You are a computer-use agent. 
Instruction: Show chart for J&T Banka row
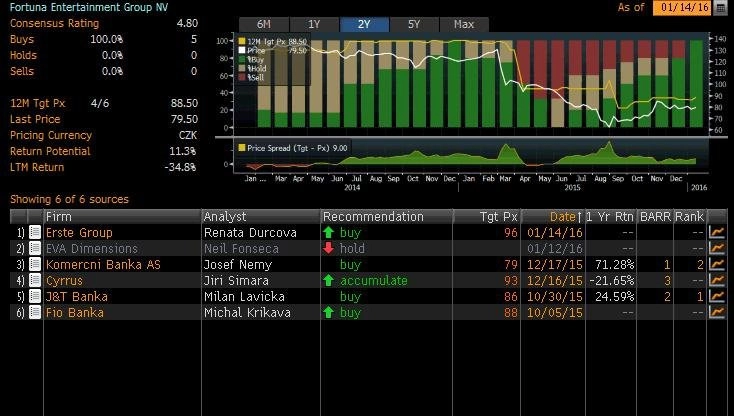tap(717, 296)
